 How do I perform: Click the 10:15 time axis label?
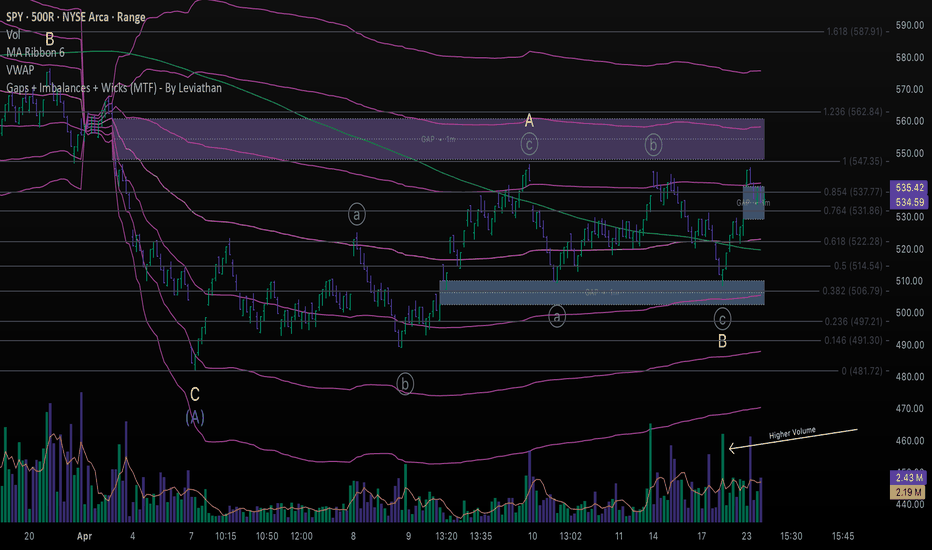click(x=225, y=536)
